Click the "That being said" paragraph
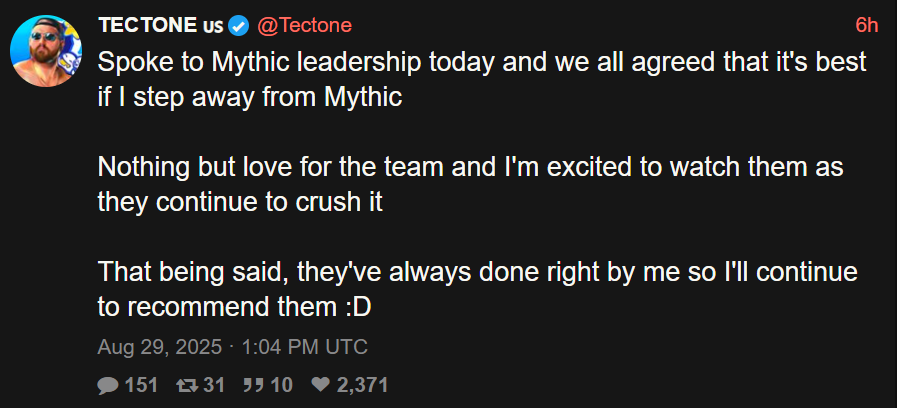Viewport: 897px width, 408px height. (478, 290)
